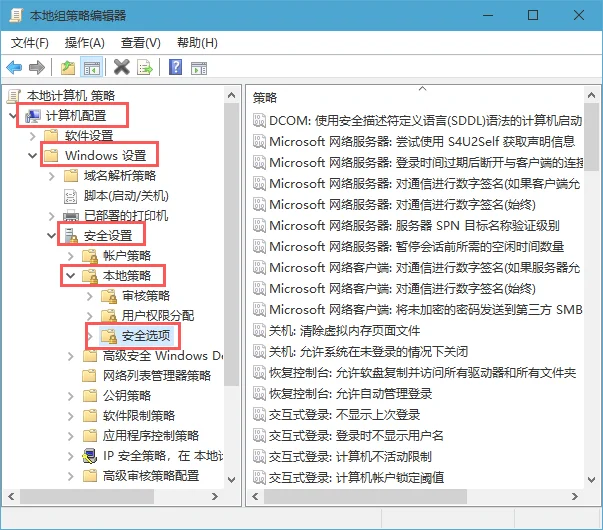Select 软件限制策略 in tree
Viewport: 603px width, 530px height.
click(139, 416)
